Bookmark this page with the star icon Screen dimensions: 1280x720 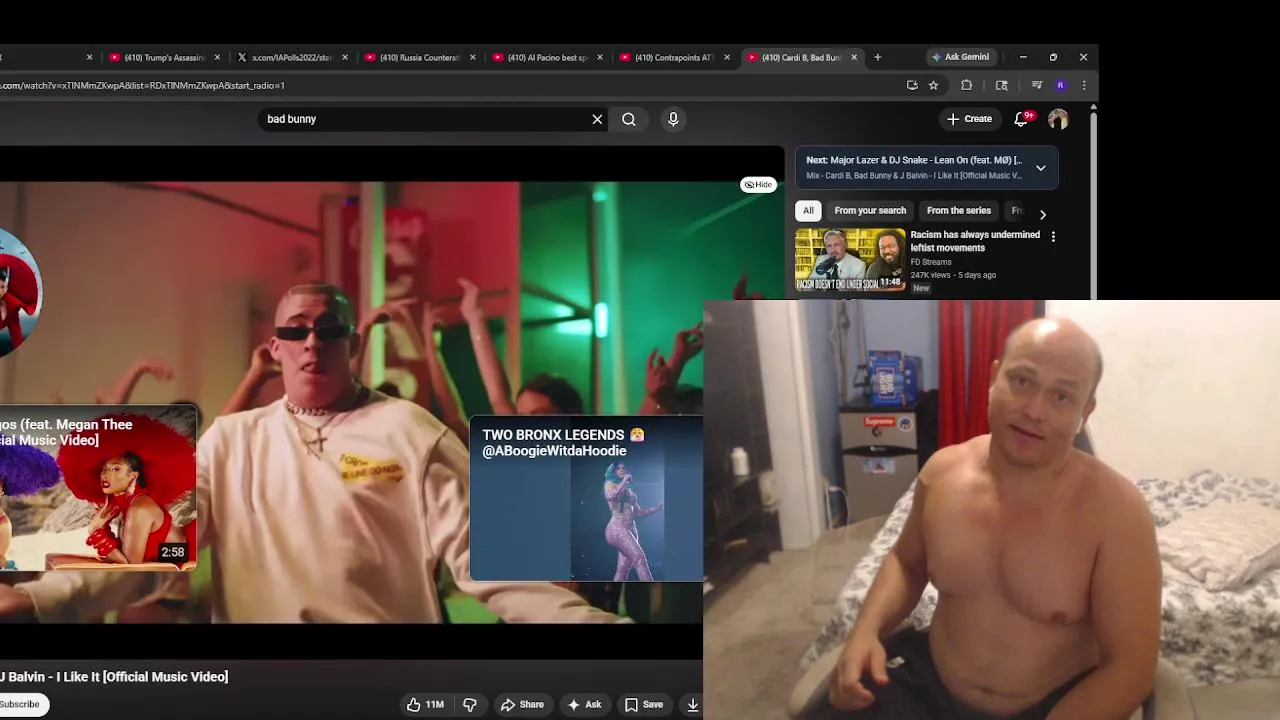point(934,85)
